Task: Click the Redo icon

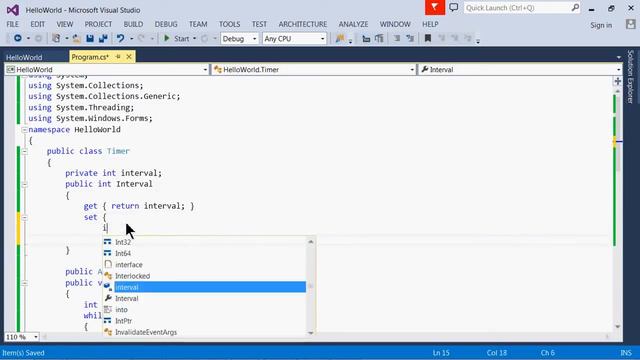Action: [141, 38]
